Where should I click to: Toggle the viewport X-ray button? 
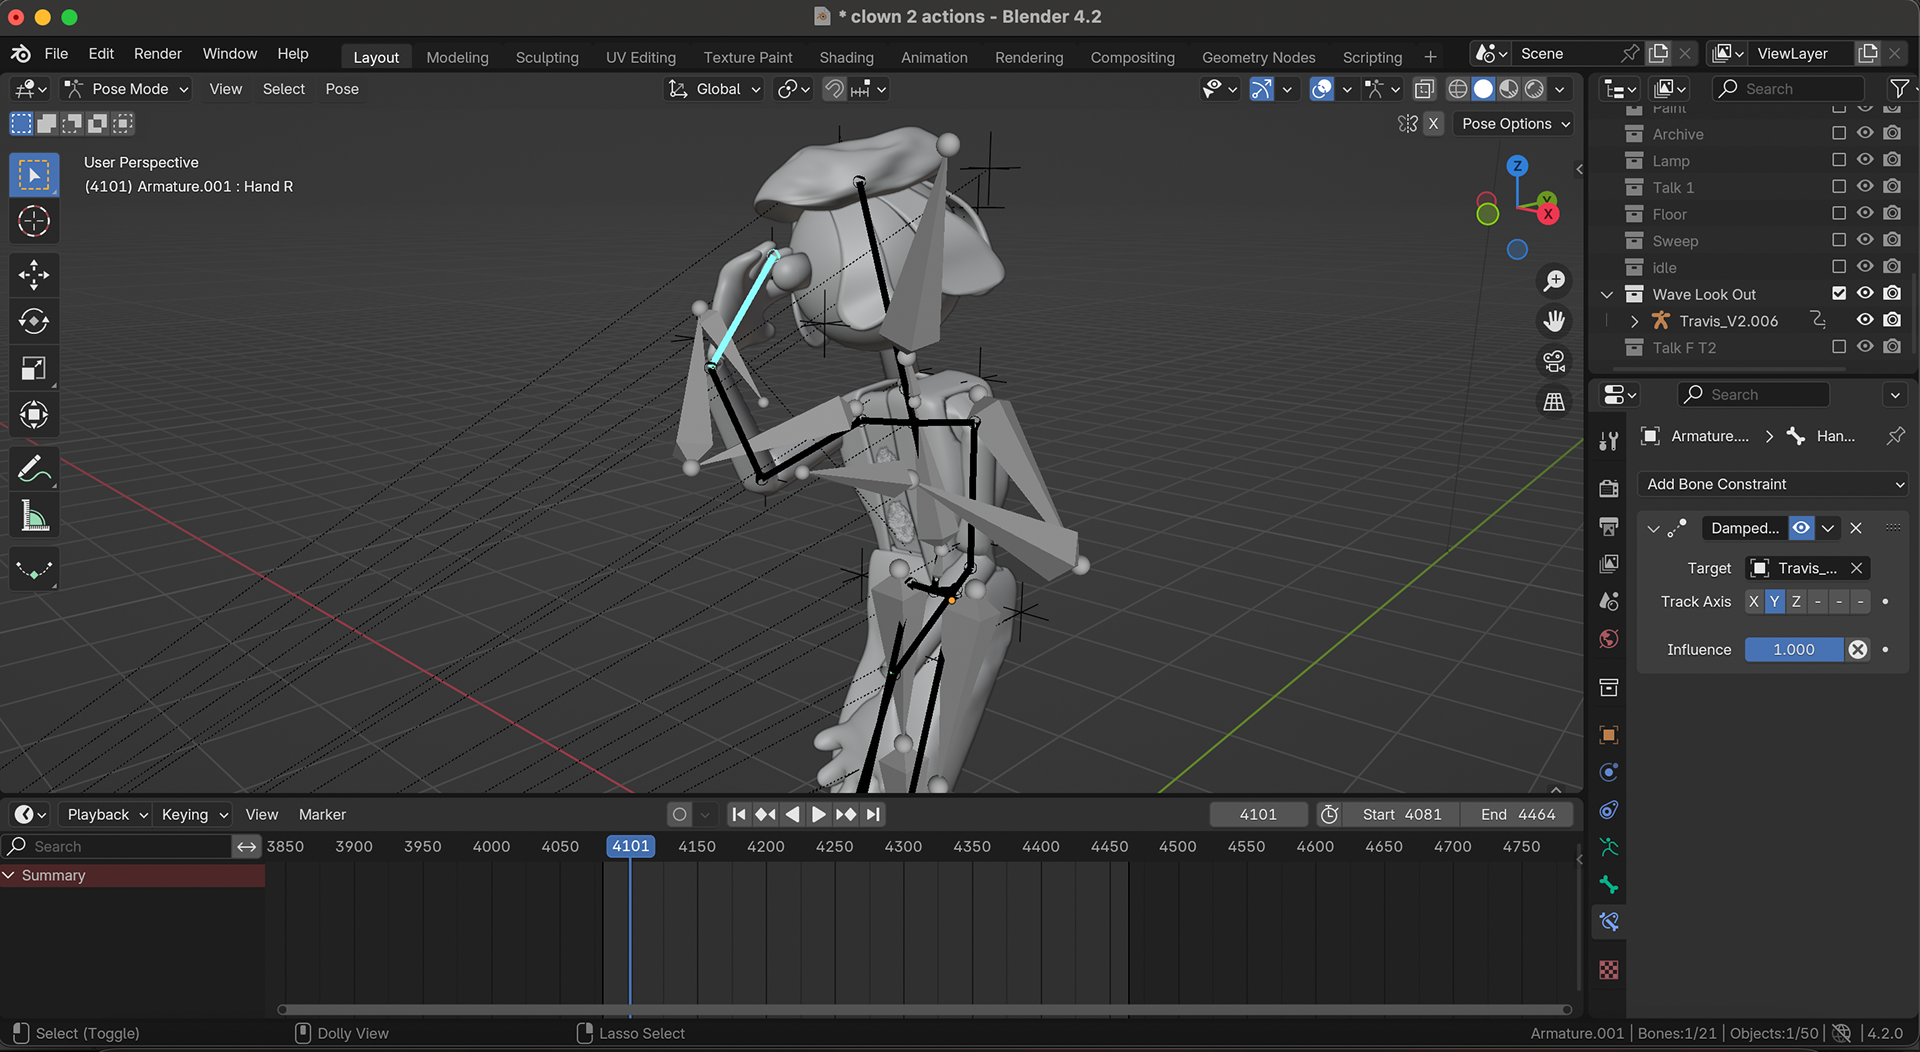[x=1424, y=89]
